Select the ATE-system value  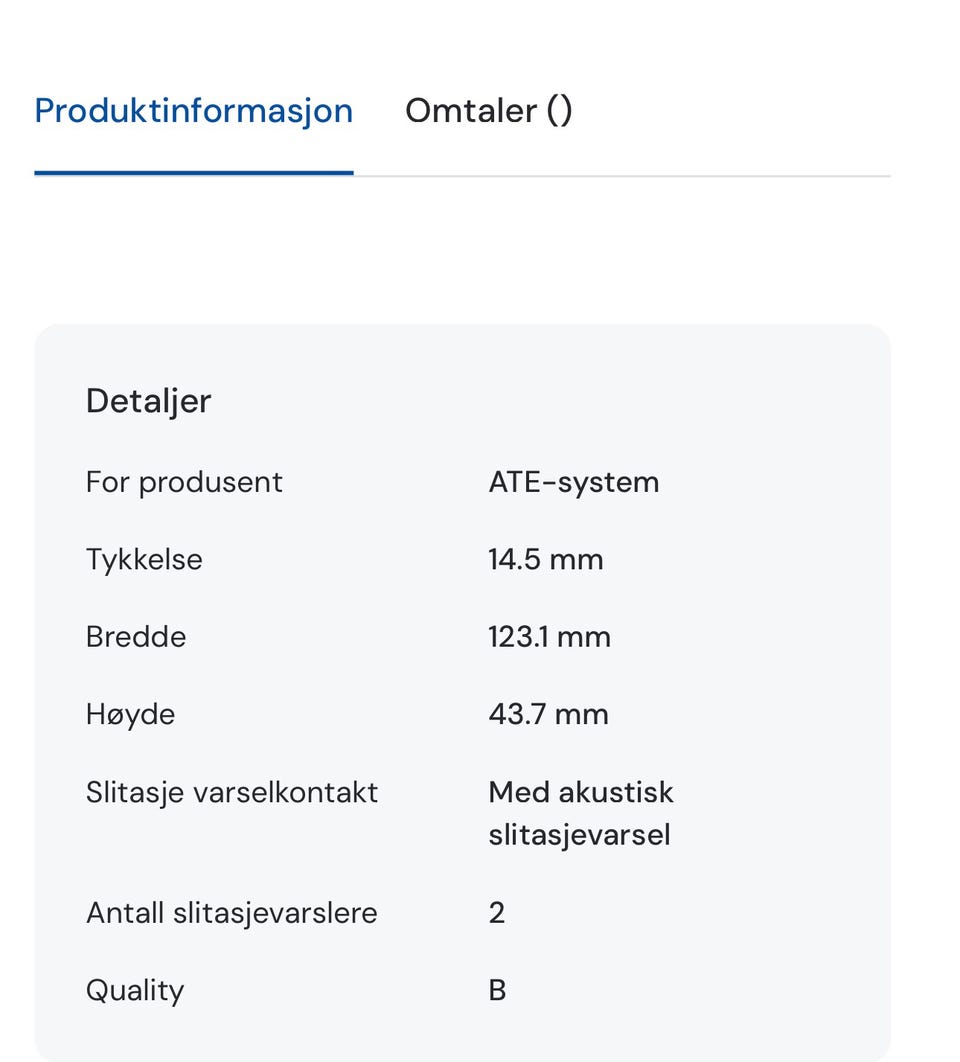click(x=574, y=482)
